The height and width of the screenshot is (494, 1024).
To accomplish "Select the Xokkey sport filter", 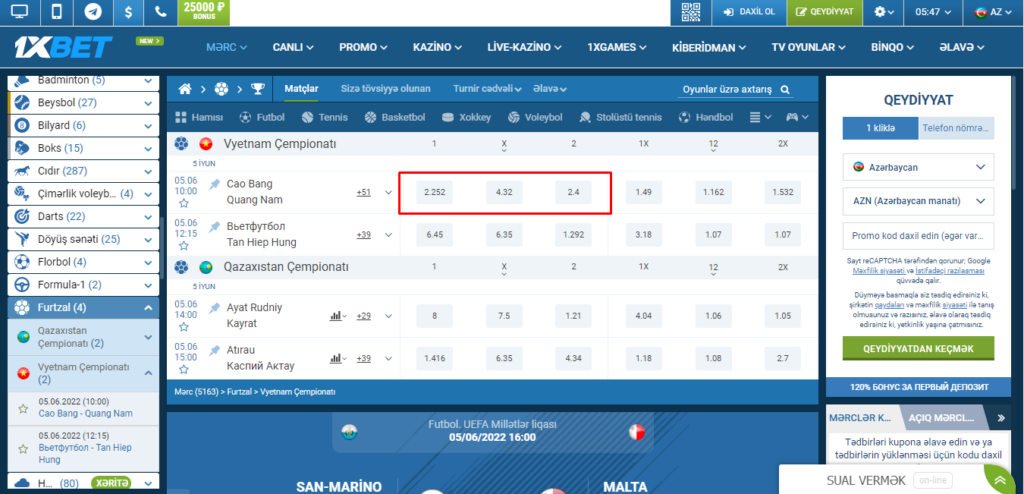I will (466, 117).
